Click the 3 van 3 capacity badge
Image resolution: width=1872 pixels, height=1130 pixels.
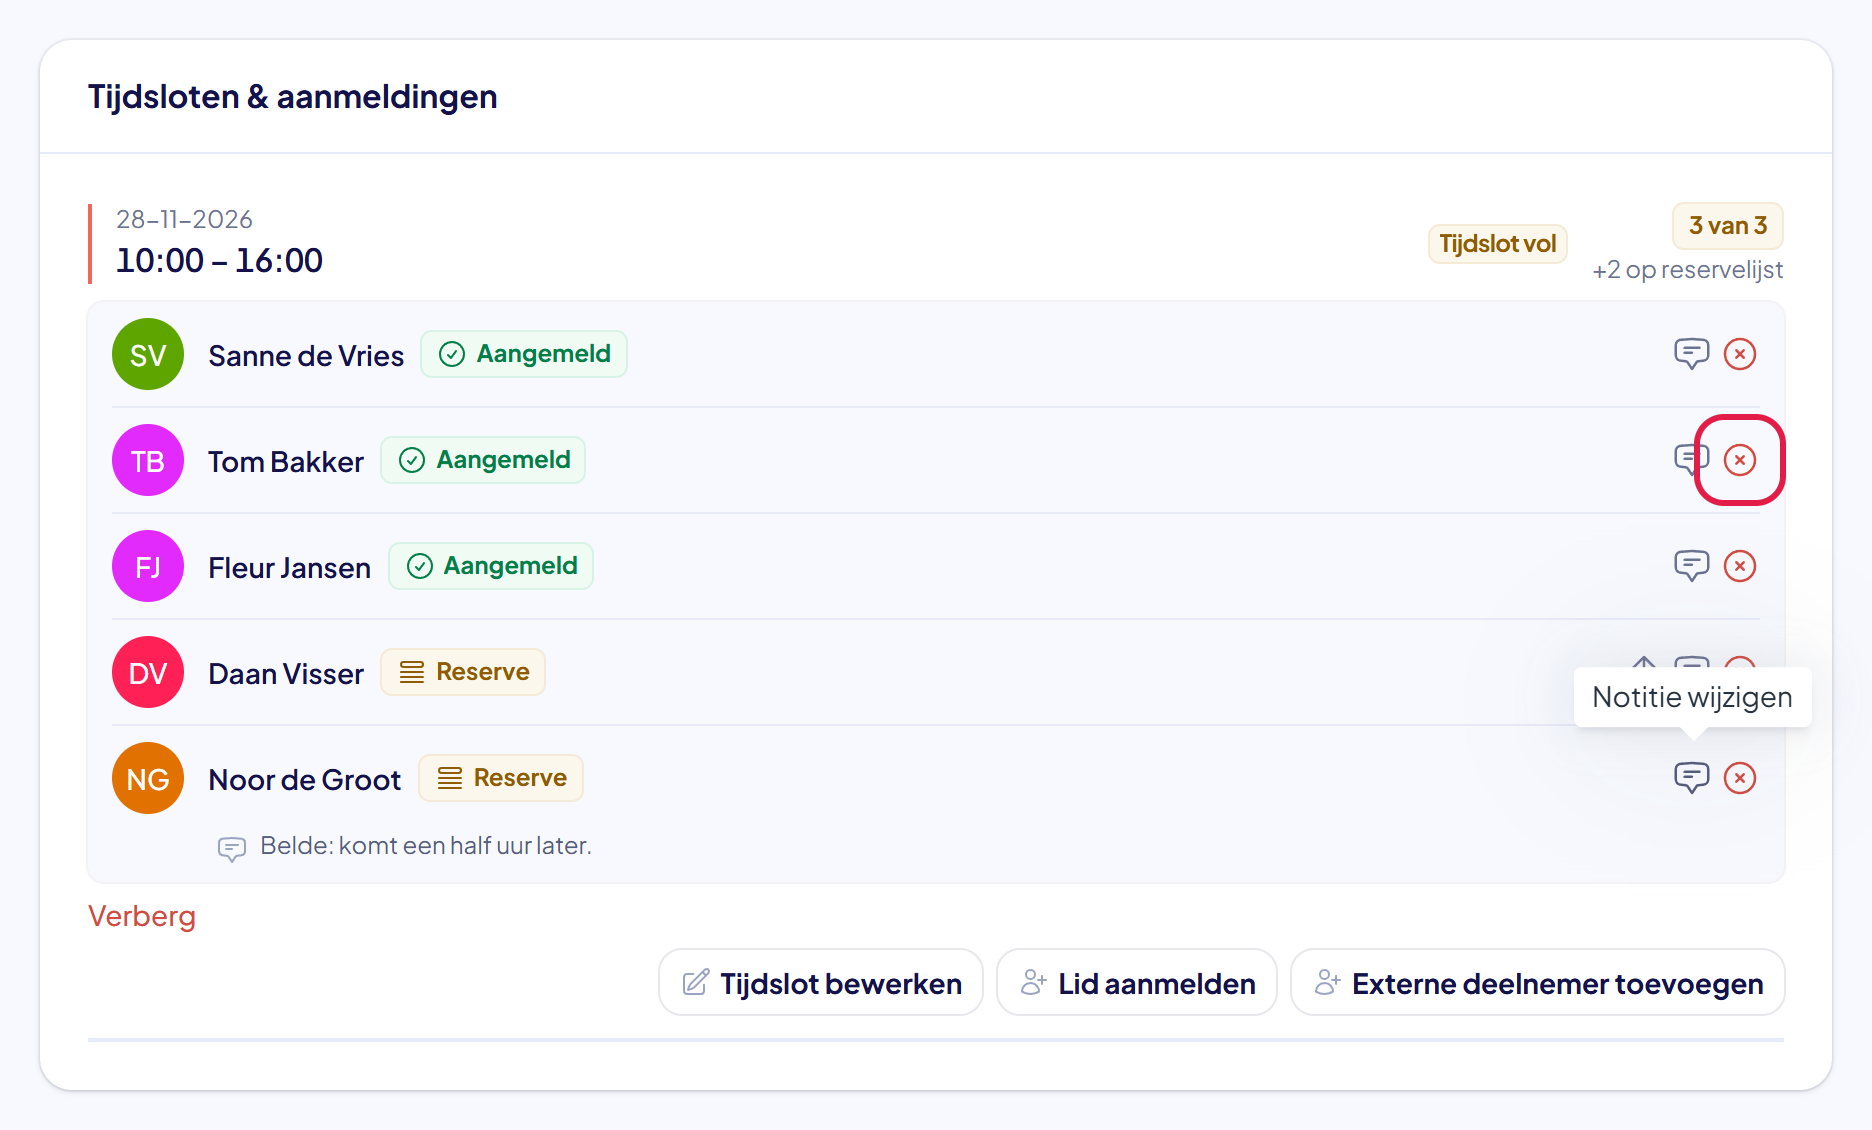pos(1728,226)
